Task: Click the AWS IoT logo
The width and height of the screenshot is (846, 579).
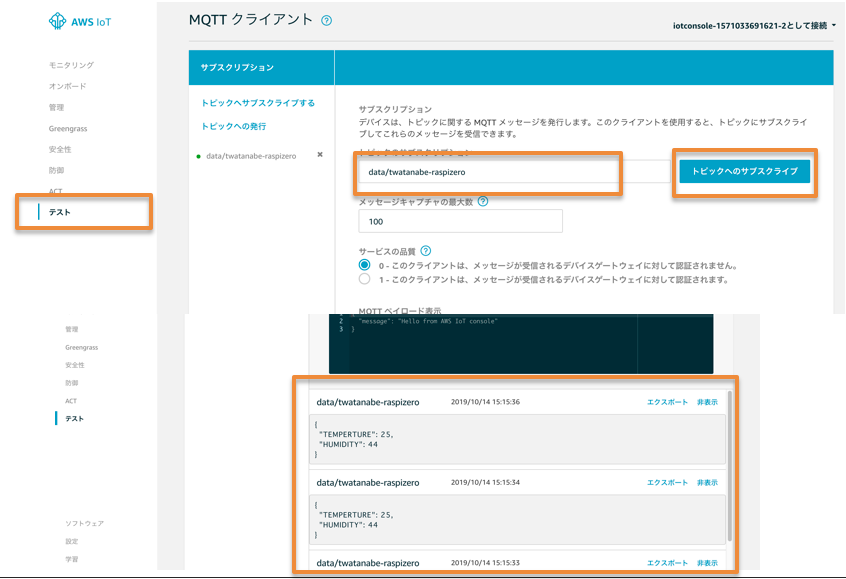Action: tap(80, 22)
